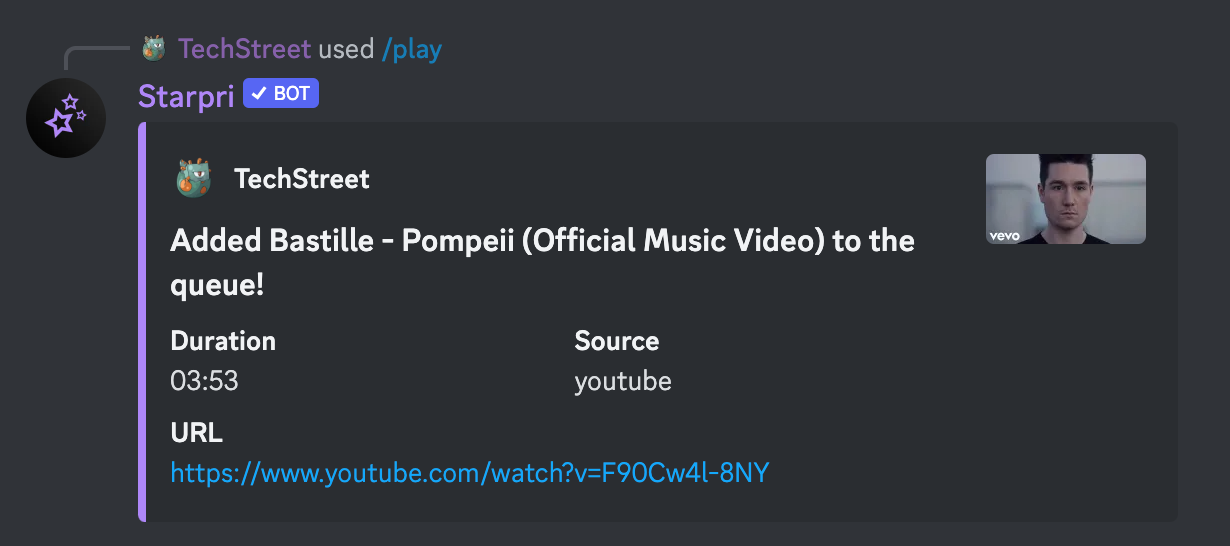Click the vevo logo on the video thumbnail
Viewport: 1230px width, 546px height.
click(1003, 236)
